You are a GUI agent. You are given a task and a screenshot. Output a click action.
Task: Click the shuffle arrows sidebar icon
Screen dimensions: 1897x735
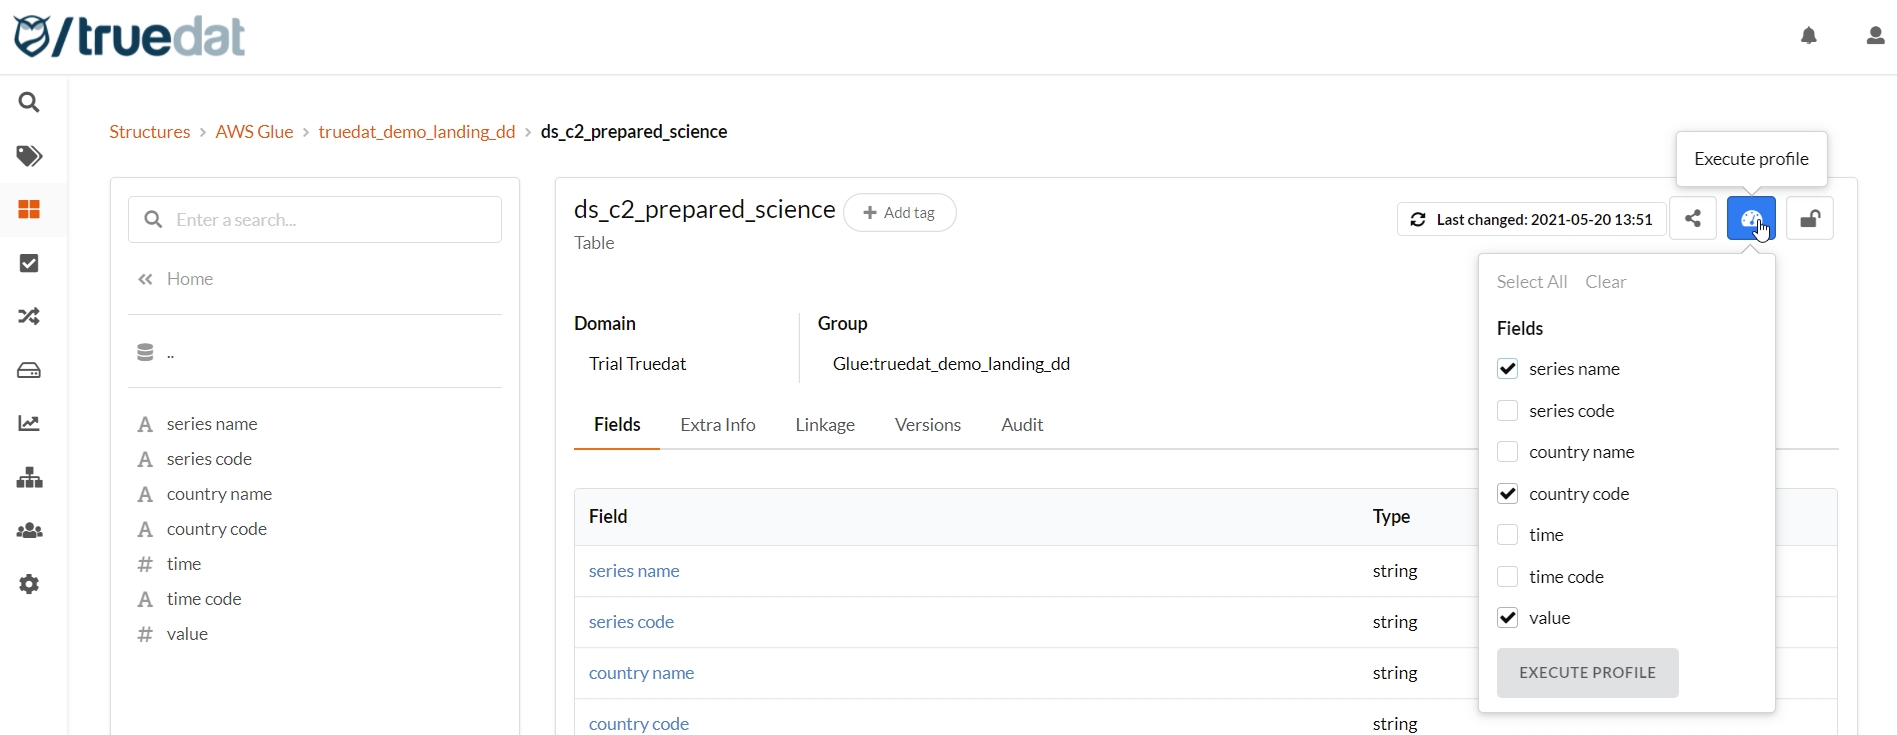pyautogui.click(x=30, y=317)
